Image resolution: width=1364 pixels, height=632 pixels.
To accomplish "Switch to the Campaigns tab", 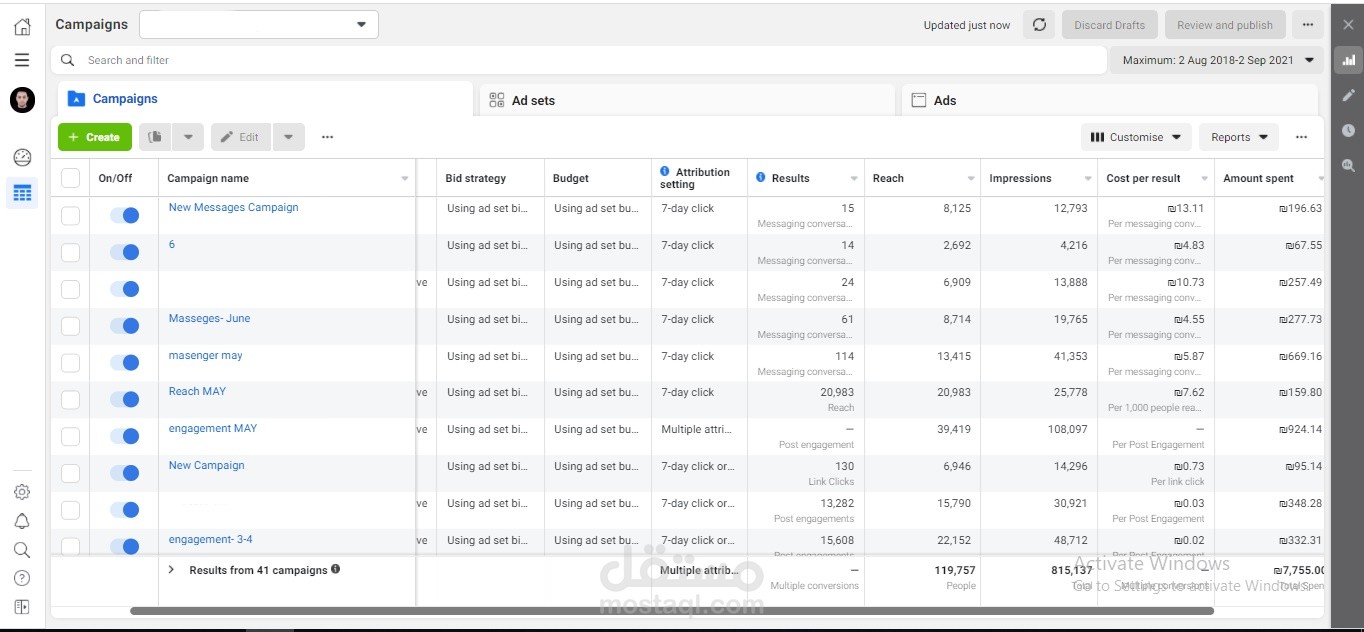I will click(x=265, y=99).
